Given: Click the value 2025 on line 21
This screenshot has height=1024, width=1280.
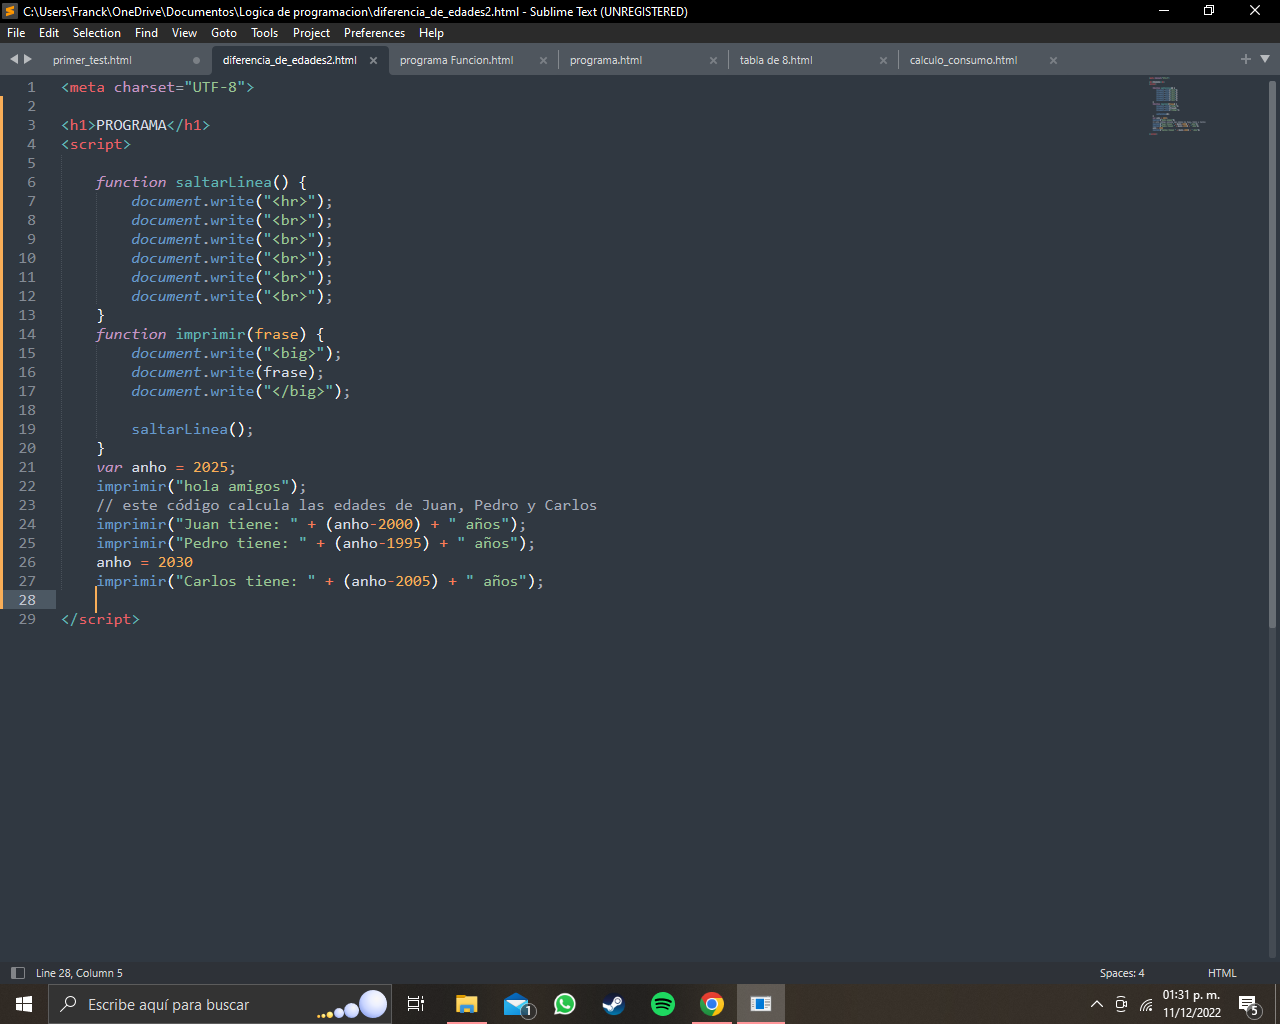Looking at the screenshot, I should coord(210,467).
